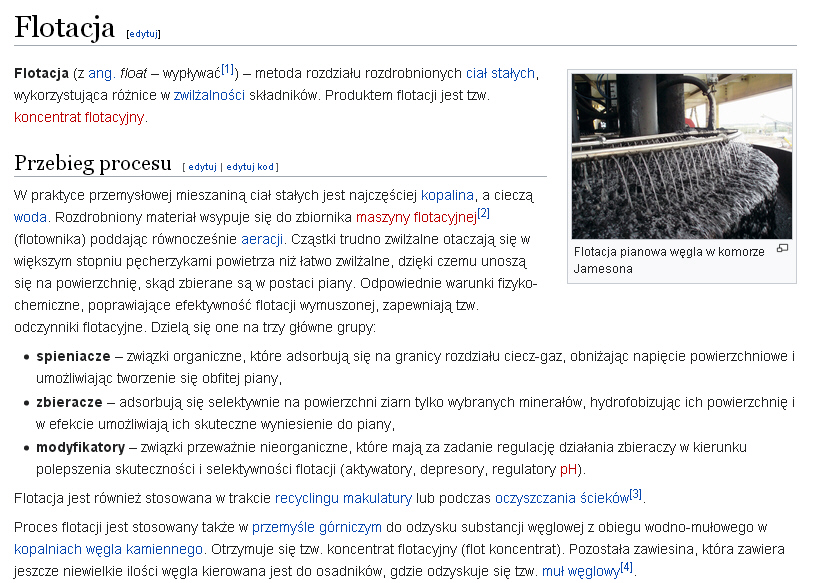Click the bold term spieniacze
Viewport: 820px width, 583px height.
click(73, 357)
